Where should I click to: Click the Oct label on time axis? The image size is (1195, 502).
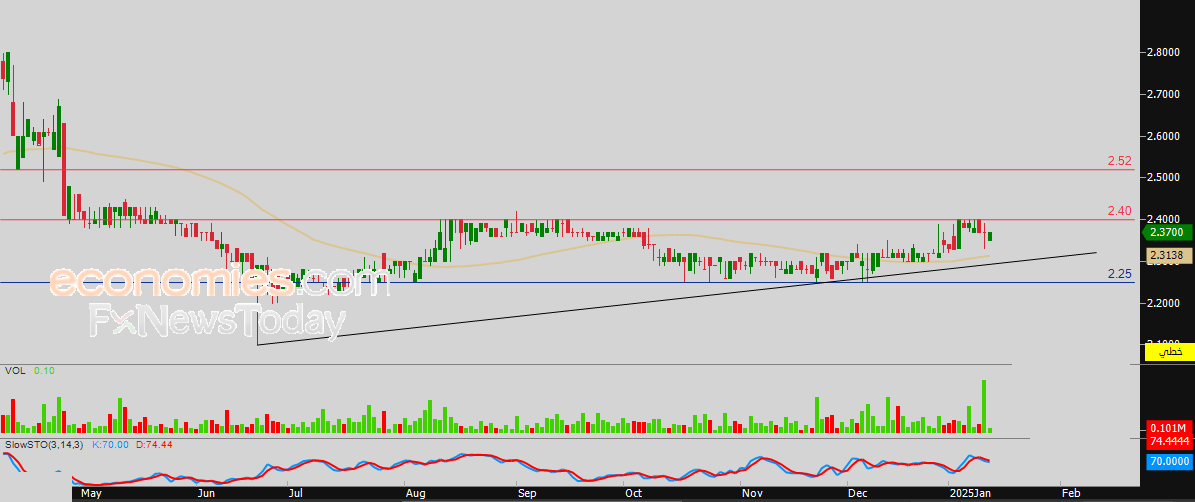click(x=633, y=494)
